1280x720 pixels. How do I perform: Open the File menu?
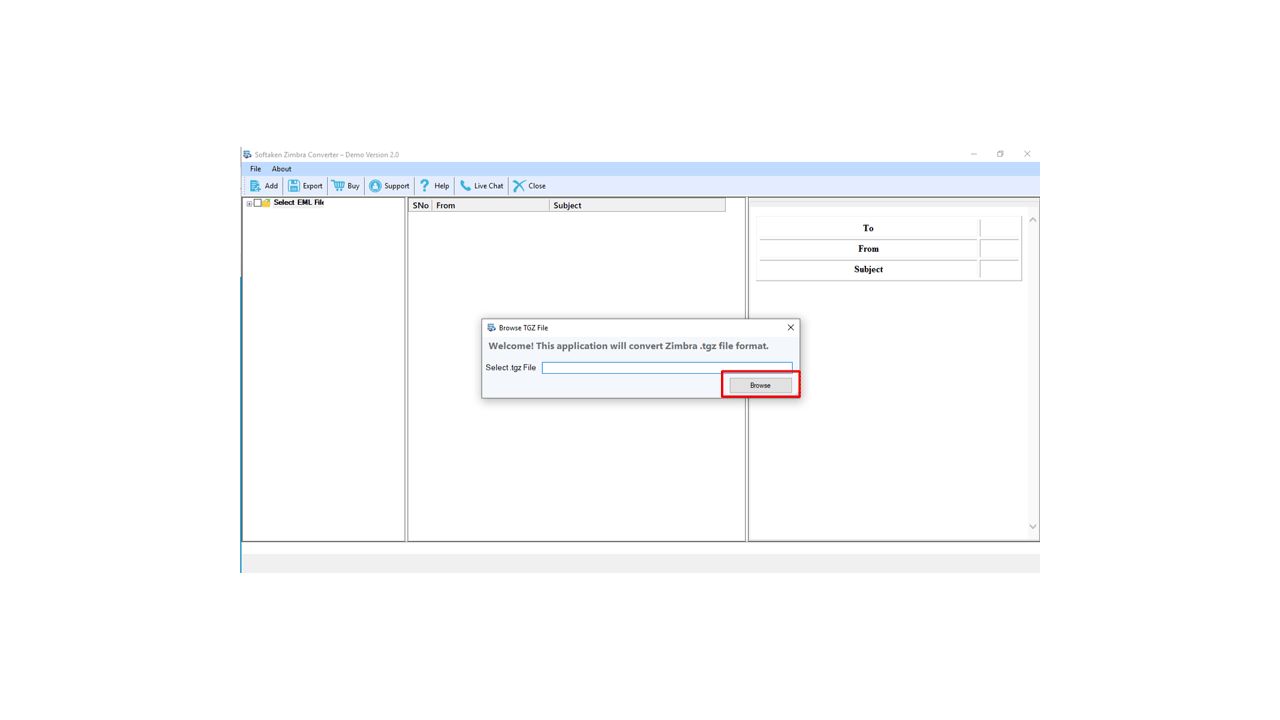(255, 169)
